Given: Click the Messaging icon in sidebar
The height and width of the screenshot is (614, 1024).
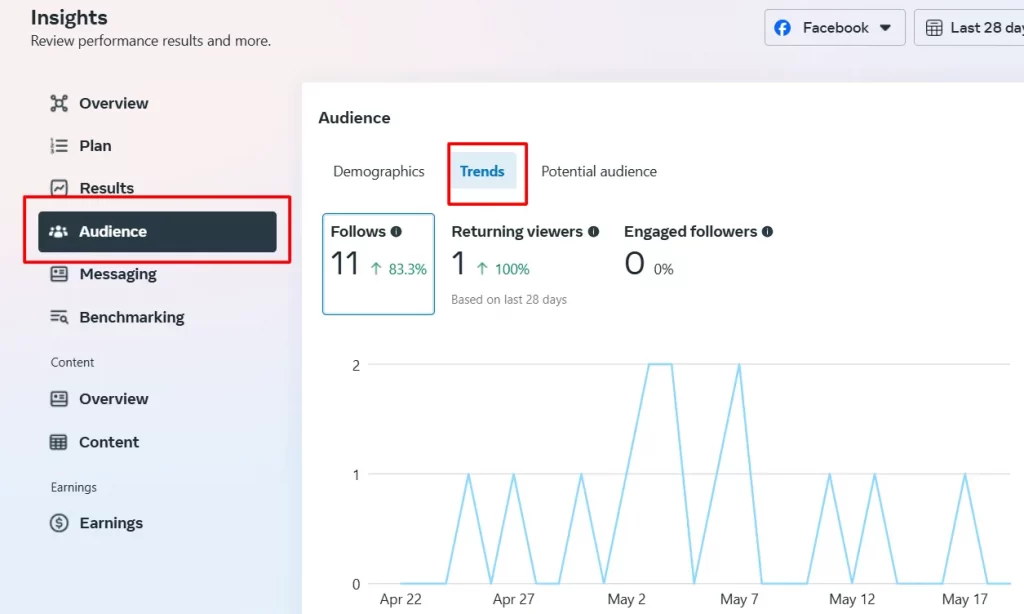Looking at the screenshot, I should click(59, 274).
